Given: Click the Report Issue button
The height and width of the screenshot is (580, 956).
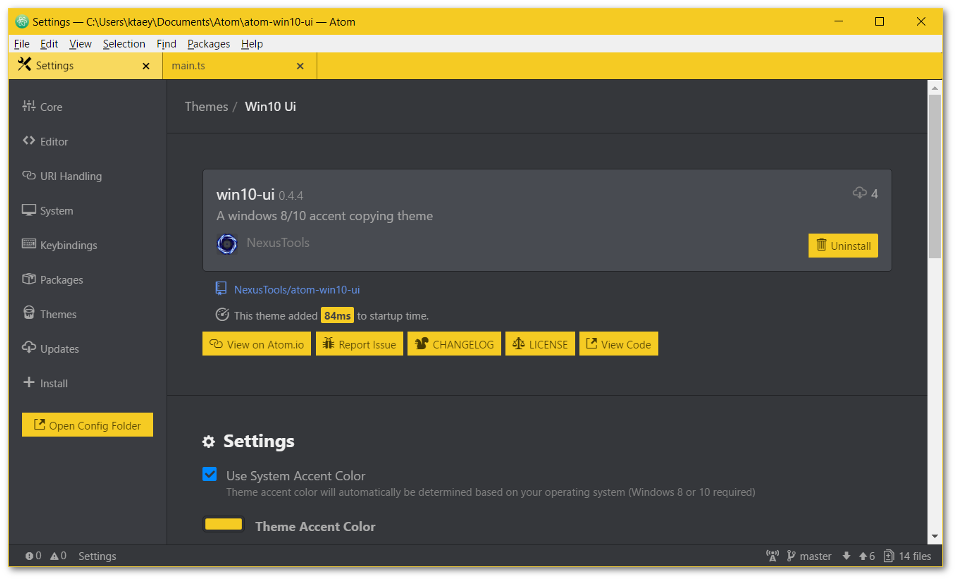Looking at the screenshot, I should (x=359, y=344).
